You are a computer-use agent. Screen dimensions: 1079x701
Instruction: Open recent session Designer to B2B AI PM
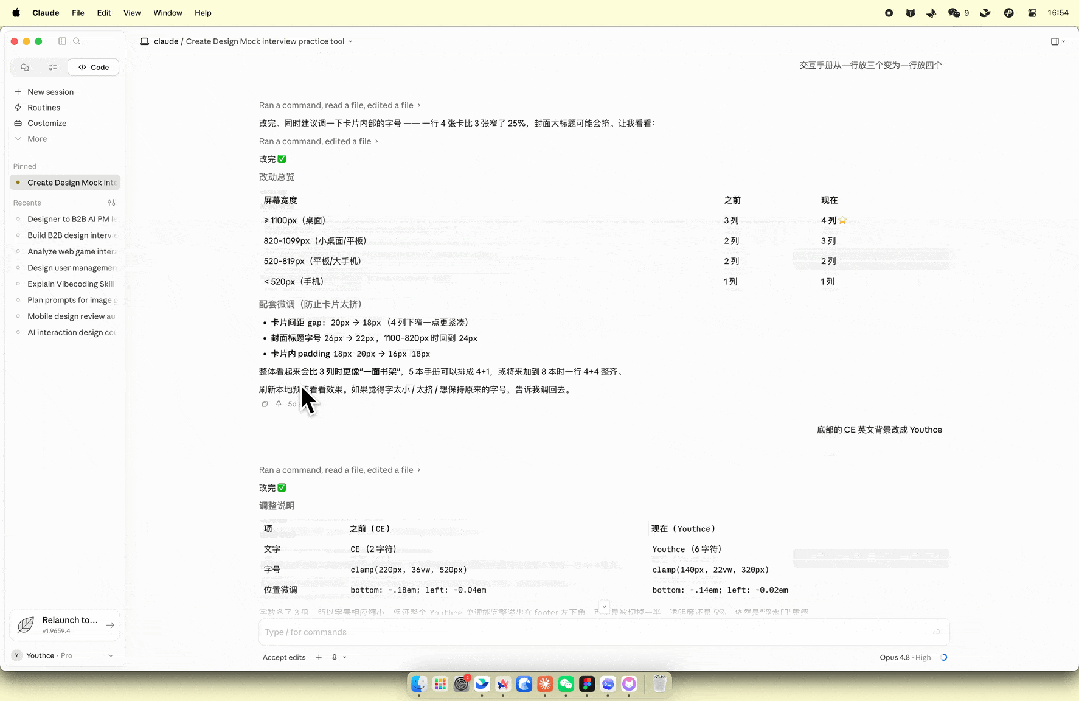point(65,219)
